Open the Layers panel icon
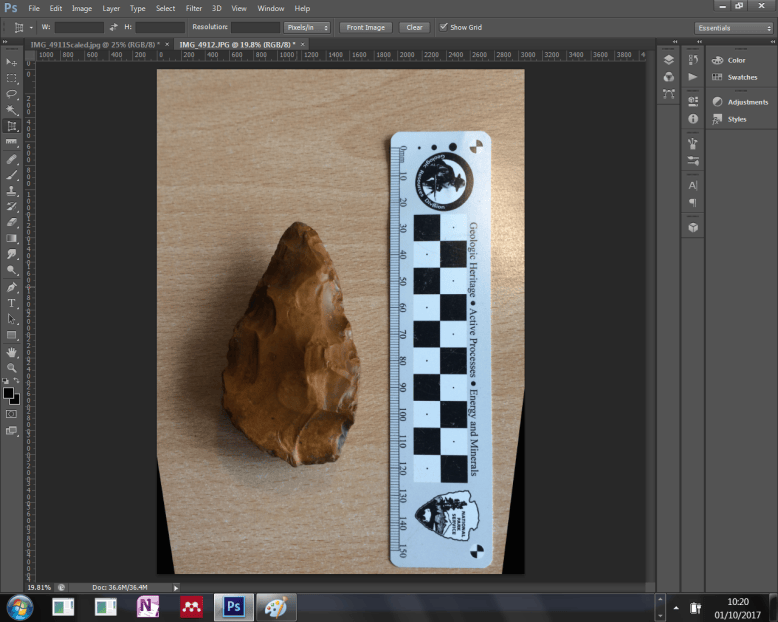Screen dimensions: 778x622 669,60
